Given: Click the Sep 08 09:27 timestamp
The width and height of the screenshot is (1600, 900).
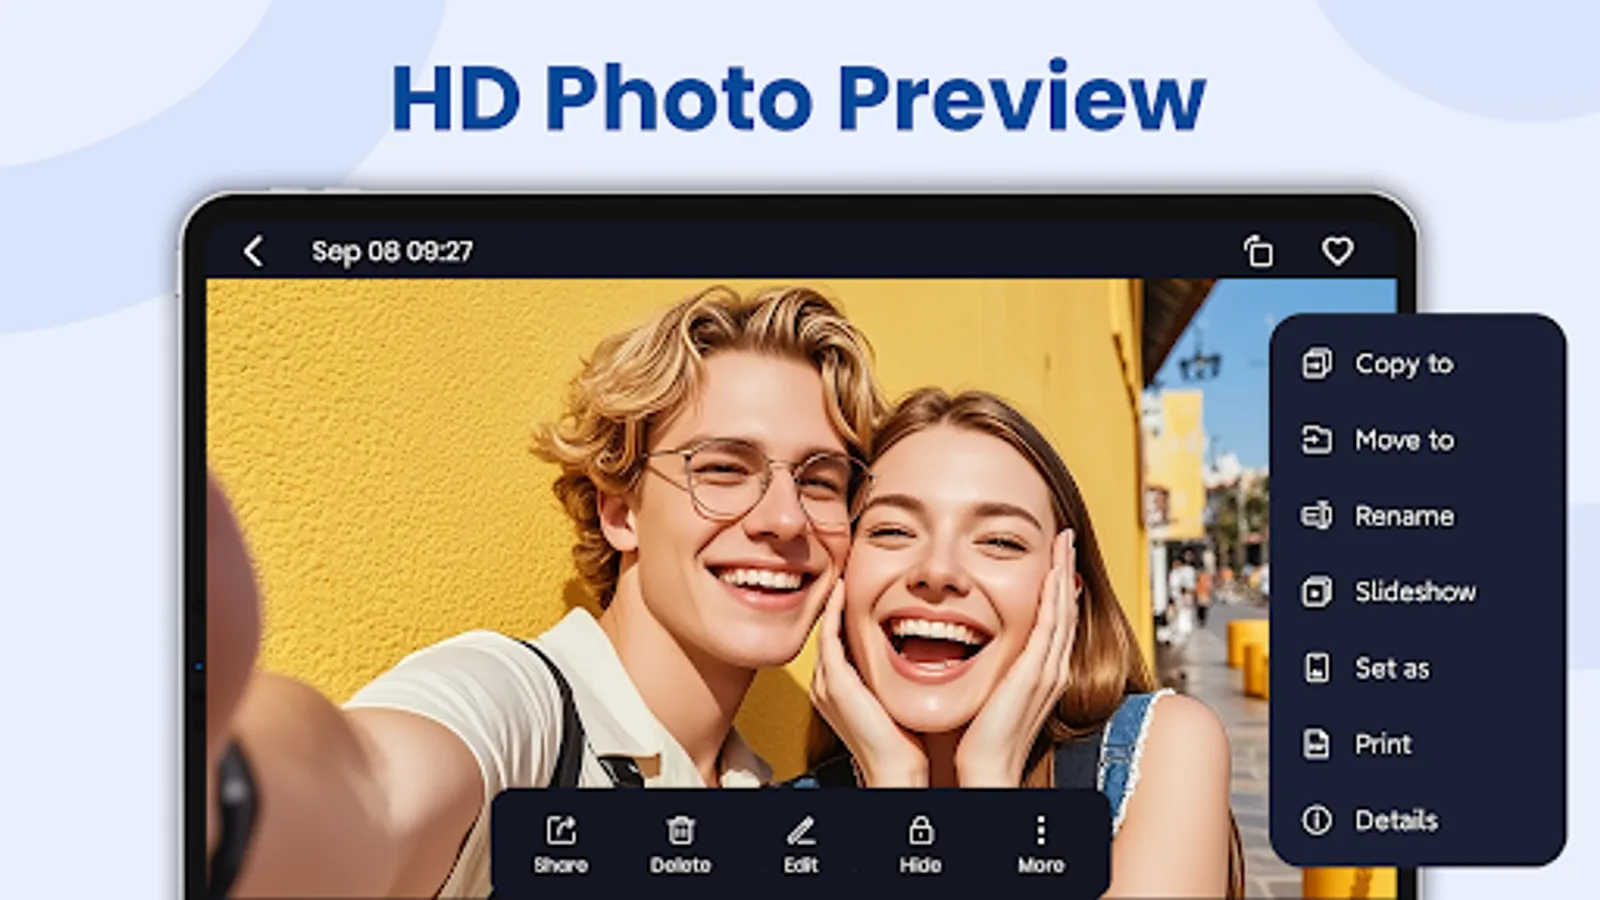Looking at the screenshot, I should coord(392,252).
